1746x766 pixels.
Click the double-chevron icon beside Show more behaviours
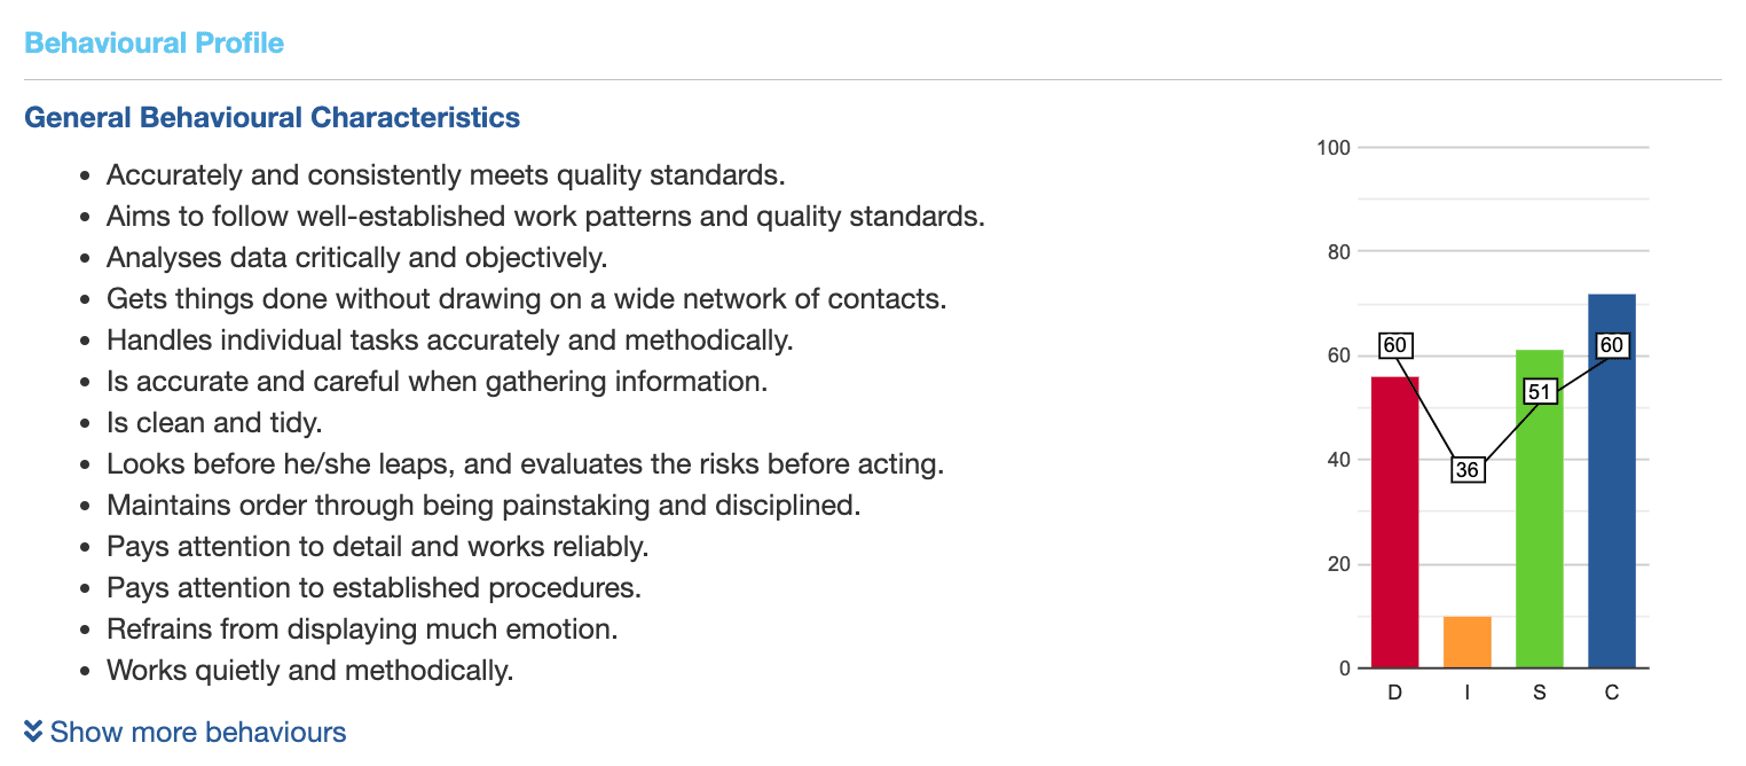coord(33,731)
